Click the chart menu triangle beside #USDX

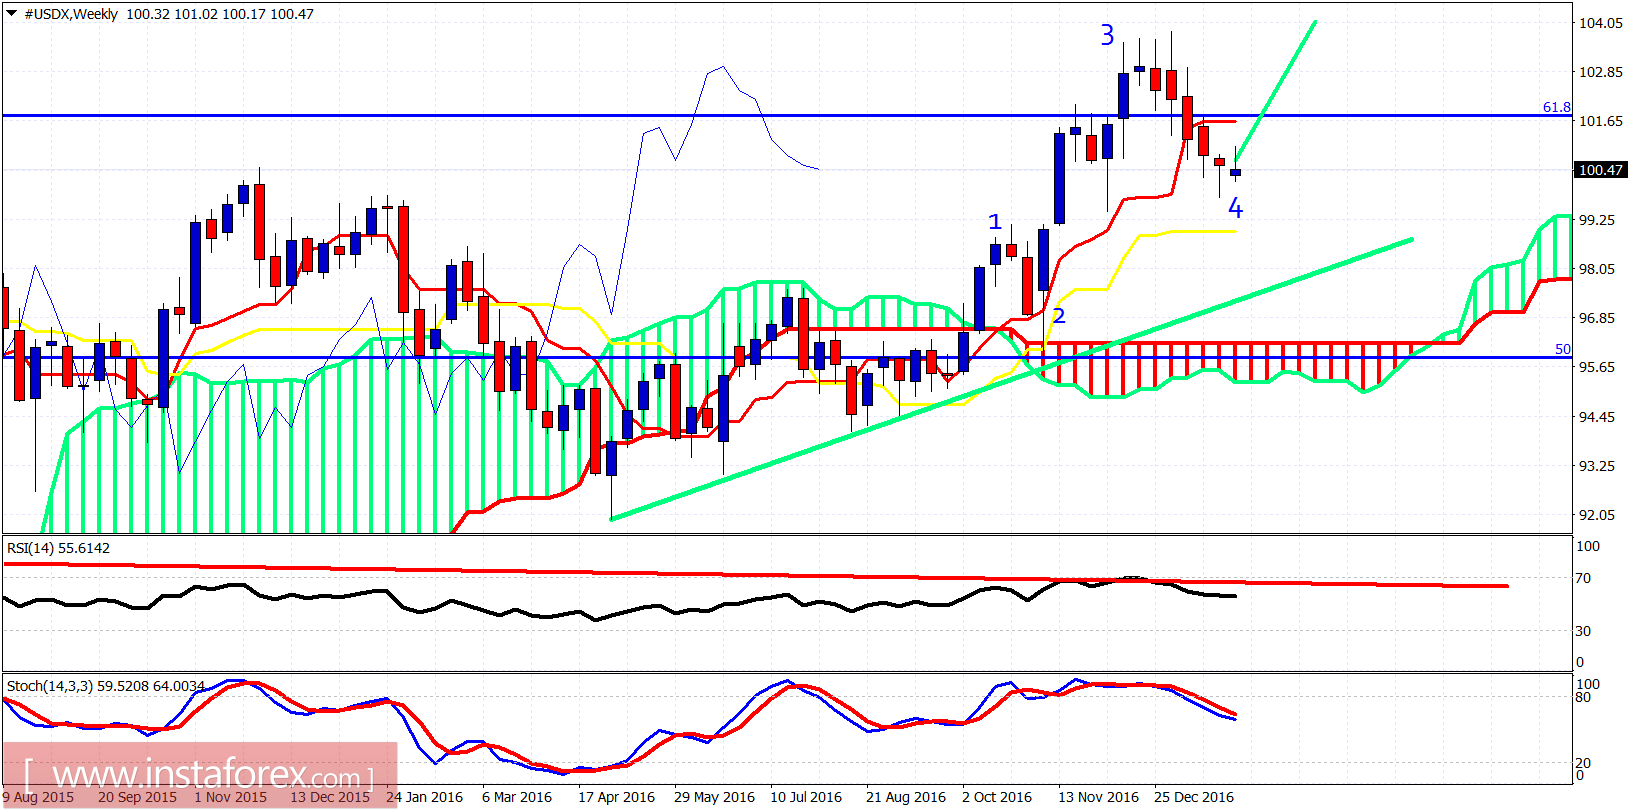[x=11, y=14]
